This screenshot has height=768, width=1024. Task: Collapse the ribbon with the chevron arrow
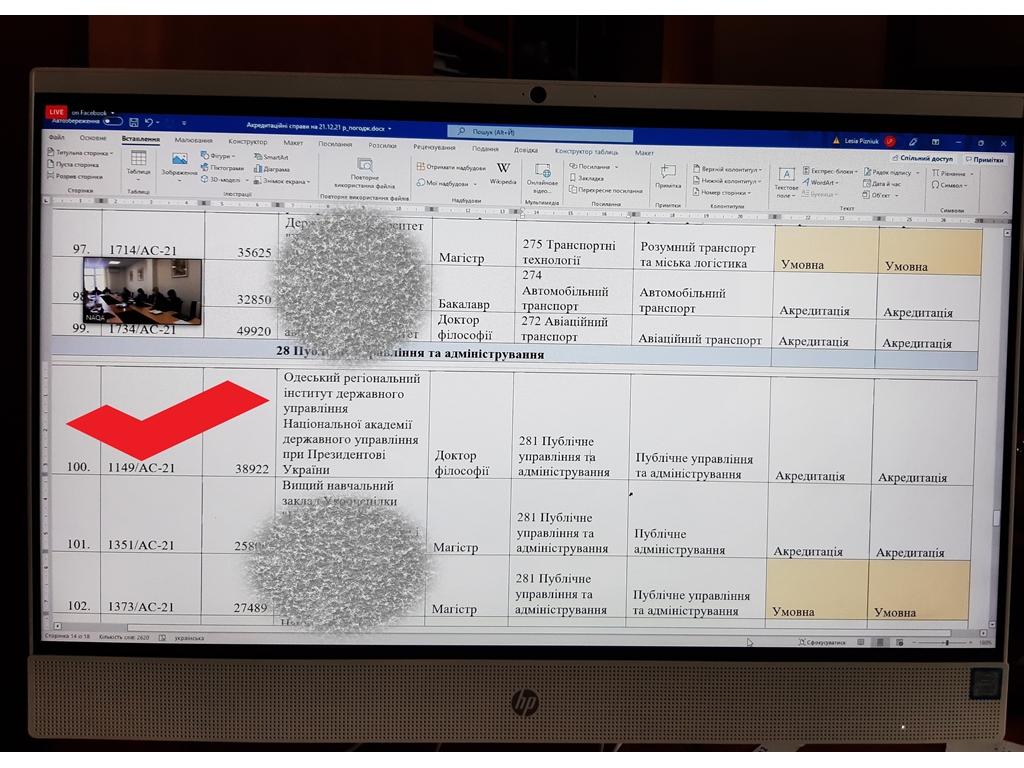point(1005,213)
